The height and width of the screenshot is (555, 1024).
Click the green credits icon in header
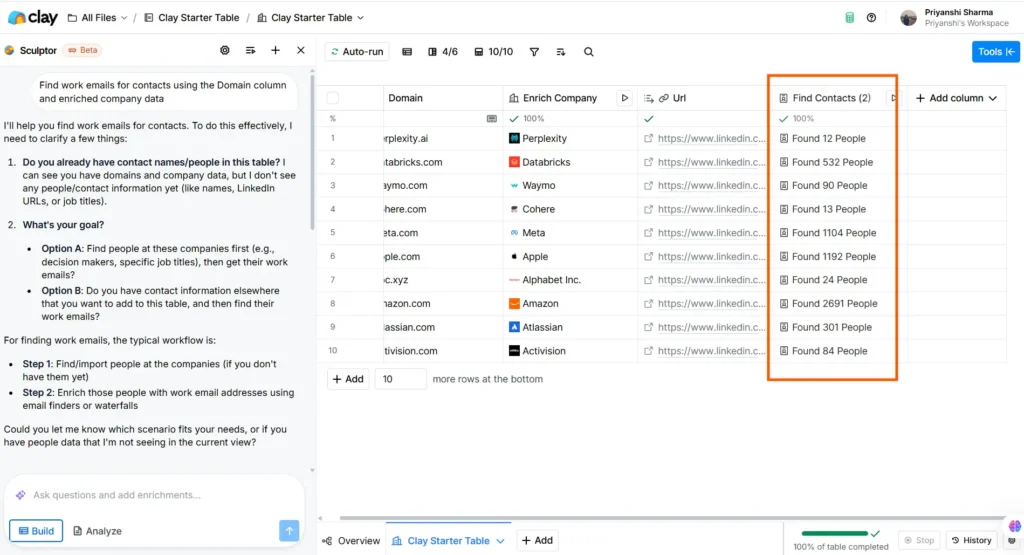(850, 18)
